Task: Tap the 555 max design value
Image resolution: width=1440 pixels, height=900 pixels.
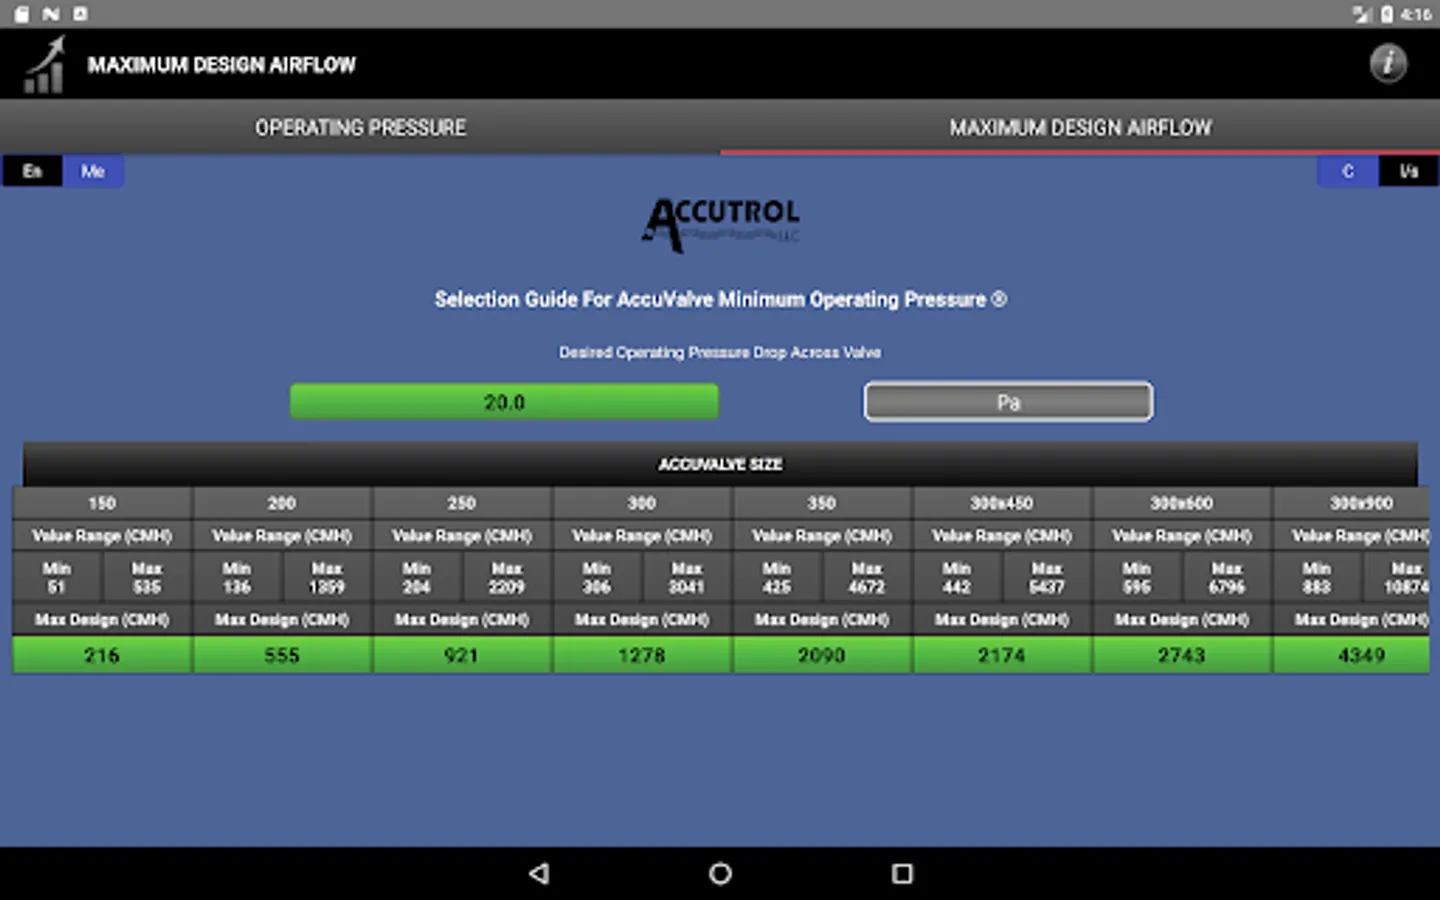Action: [282, 655]
